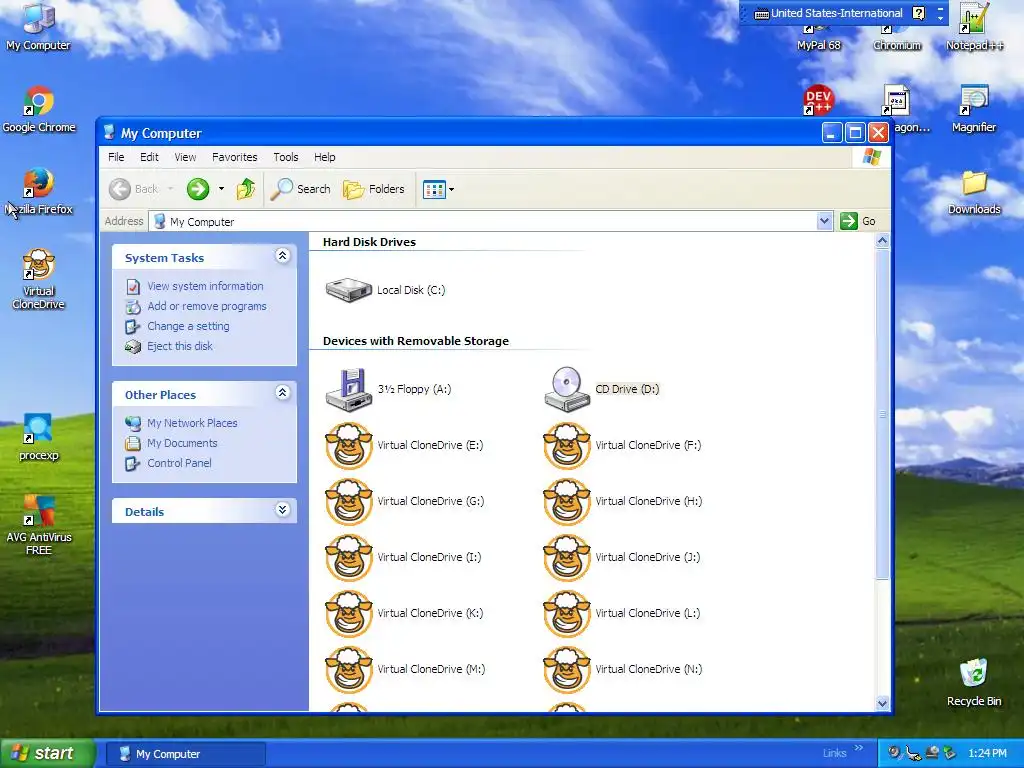This screenshot has width=1024, height=768.
Task: Select Virtual CloneDrive (M:) sheep icon
Action: click(x=349, y=669)
